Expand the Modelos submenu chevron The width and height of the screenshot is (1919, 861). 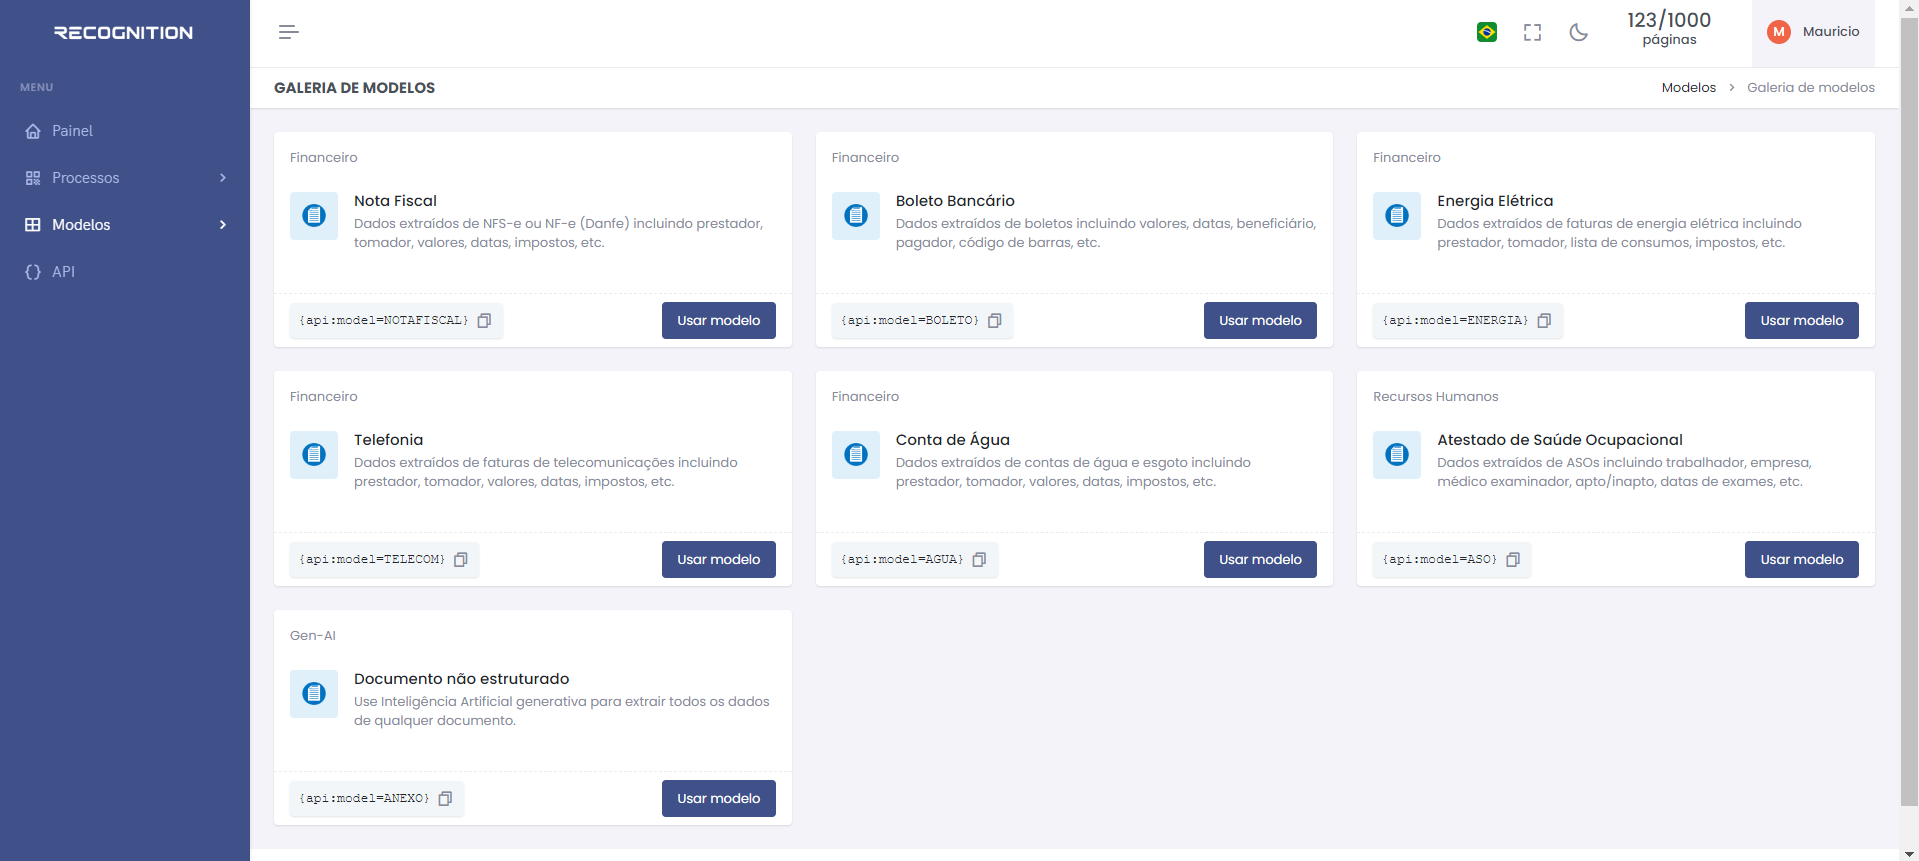point(223,225)
